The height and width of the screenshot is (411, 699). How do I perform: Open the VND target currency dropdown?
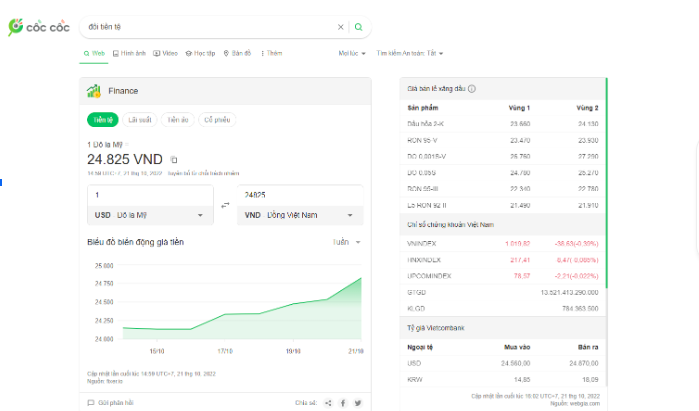pos(299,215)
